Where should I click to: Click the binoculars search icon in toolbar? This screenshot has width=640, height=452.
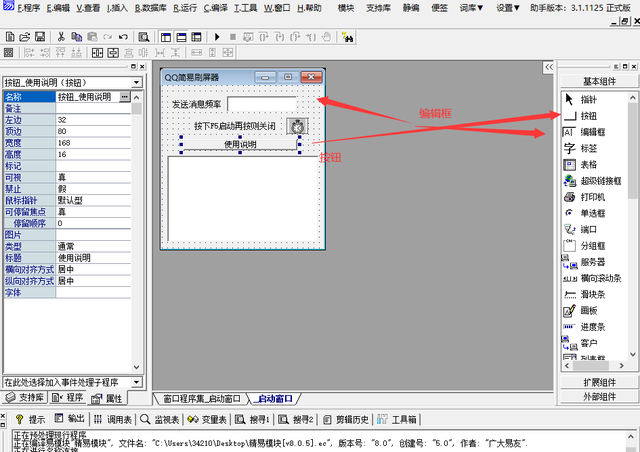tap(347, 37)
